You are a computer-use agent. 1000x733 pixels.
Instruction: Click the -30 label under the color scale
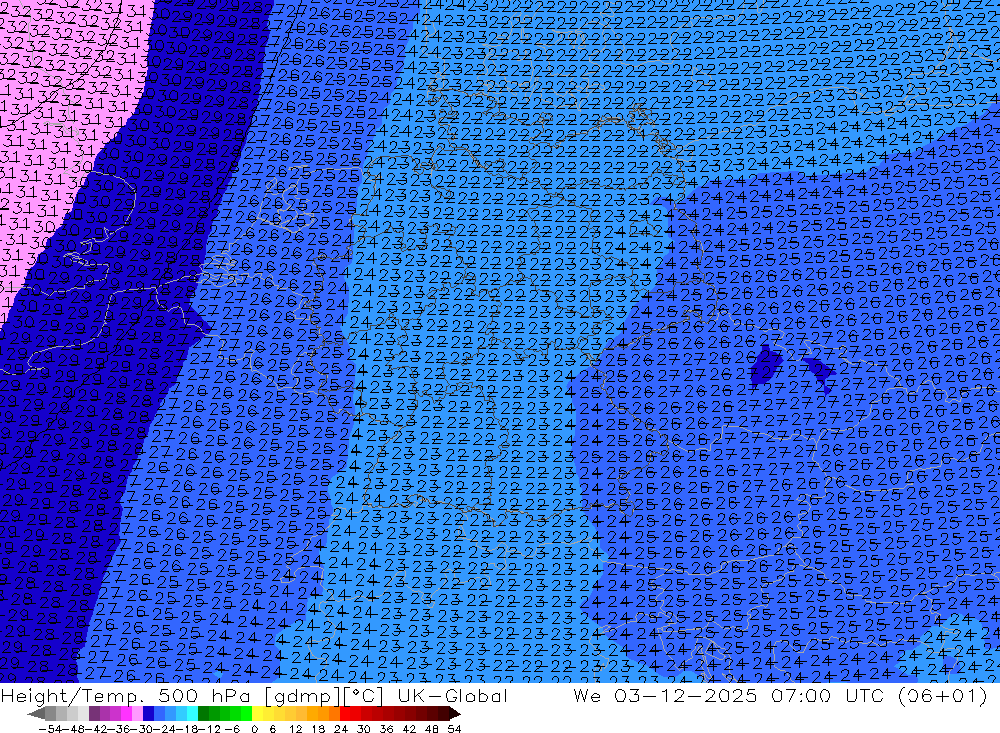point(143,729)
